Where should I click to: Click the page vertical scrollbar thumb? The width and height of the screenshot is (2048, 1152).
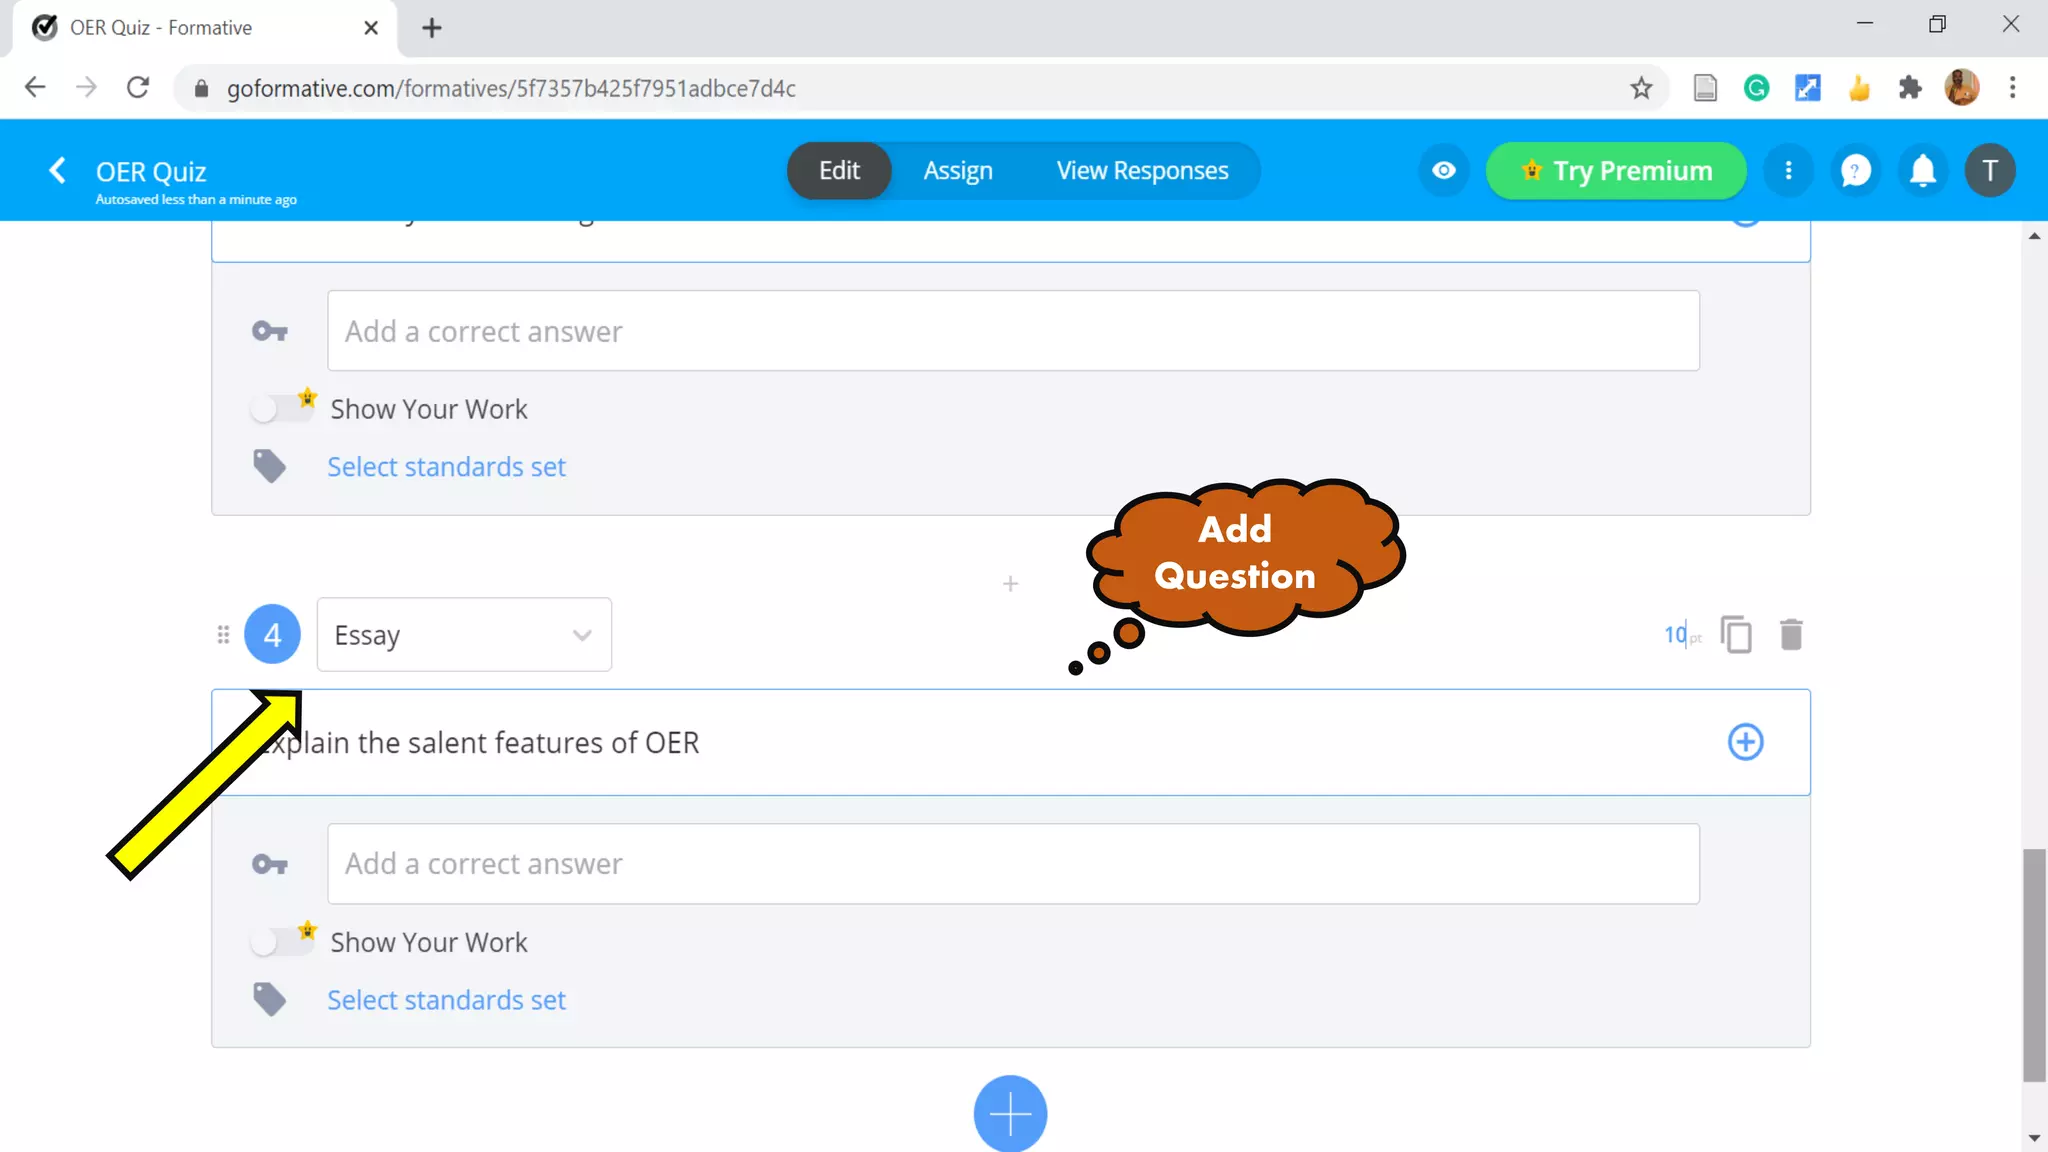pos(2033,964)
